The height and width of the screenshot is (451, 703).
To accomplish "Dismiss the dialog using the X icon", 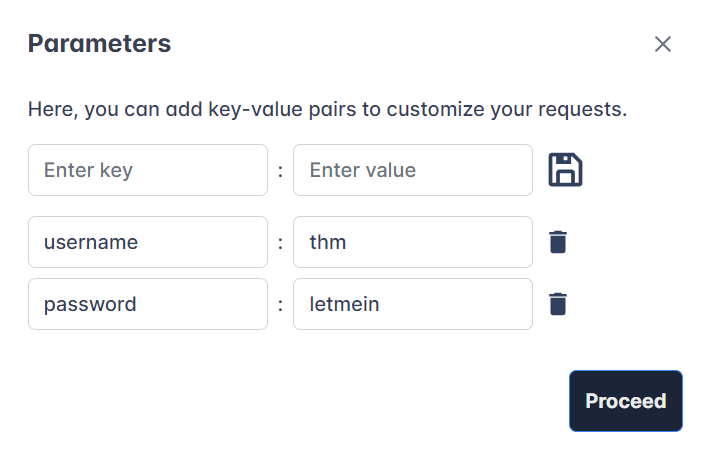I will tap(662, 44).
